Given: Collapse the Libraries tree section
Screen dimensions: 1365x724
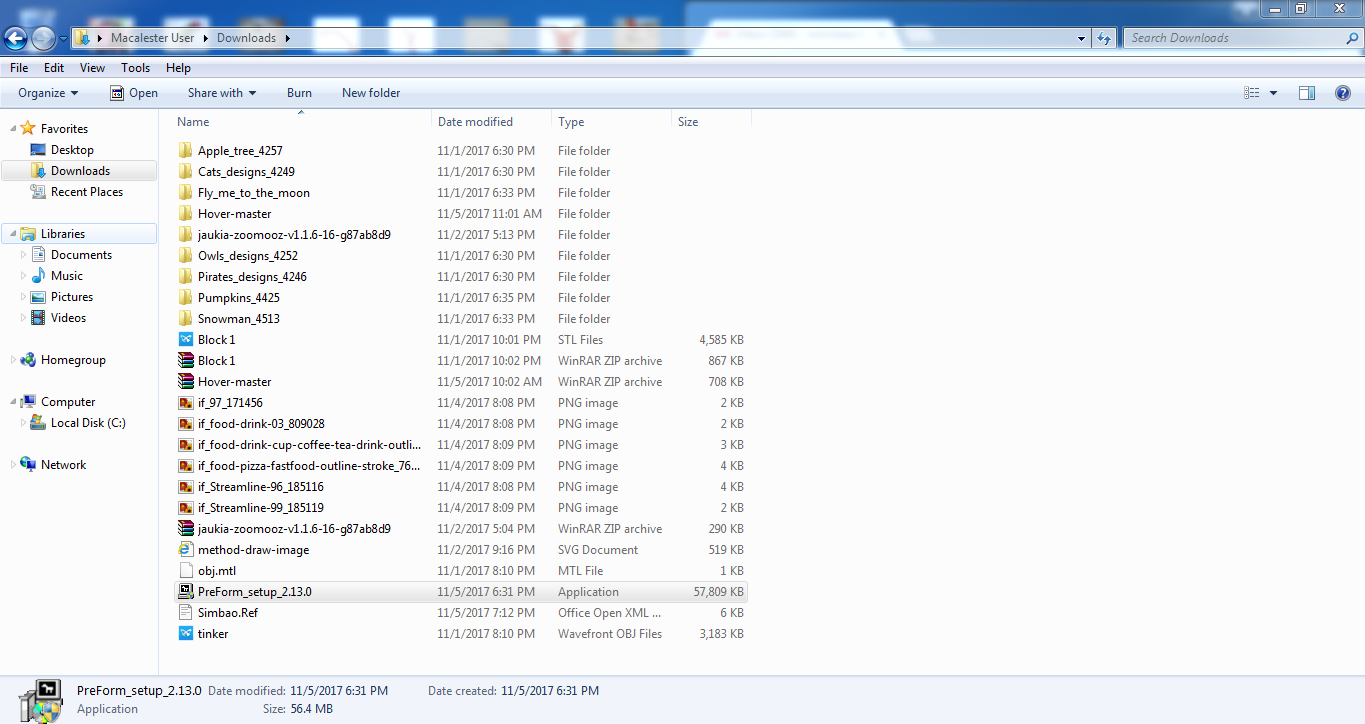Looking at the screenshot, I should 11,234.
